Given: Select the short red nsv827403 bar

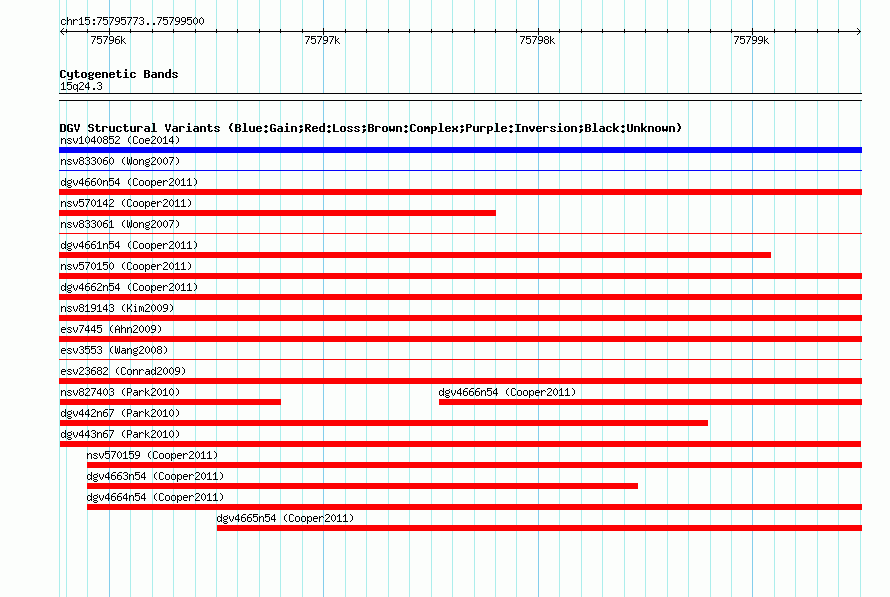Looking at the screenshot, I should 170,402.
